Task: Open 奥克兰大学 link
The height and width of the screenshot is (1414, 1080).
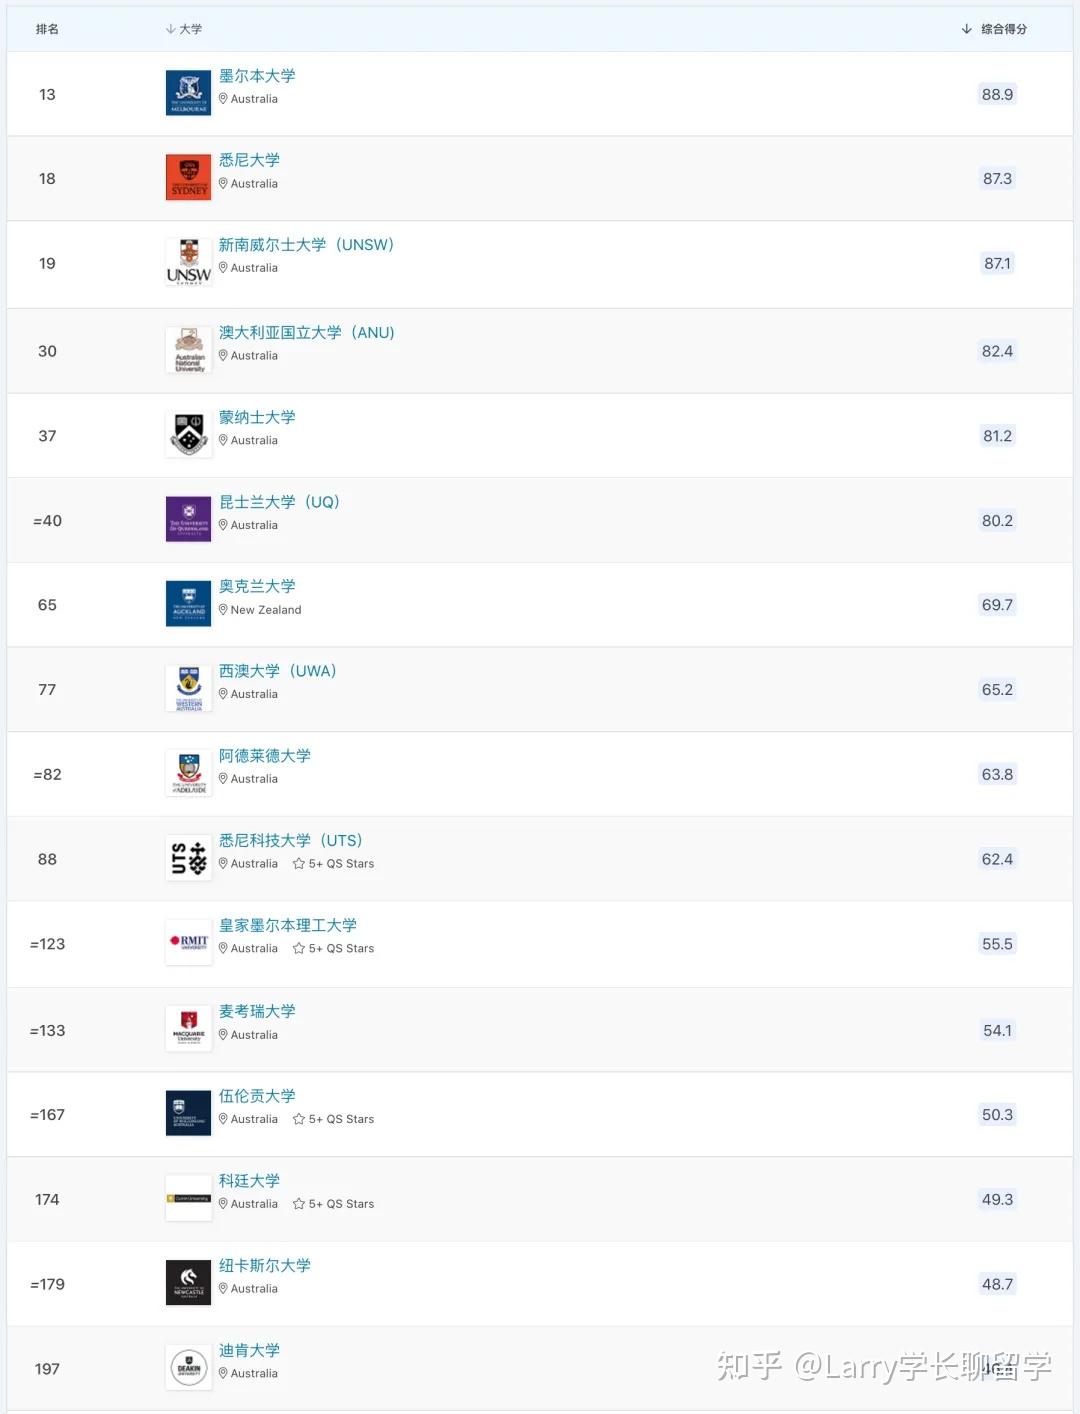Action: (x=257, y=586)
